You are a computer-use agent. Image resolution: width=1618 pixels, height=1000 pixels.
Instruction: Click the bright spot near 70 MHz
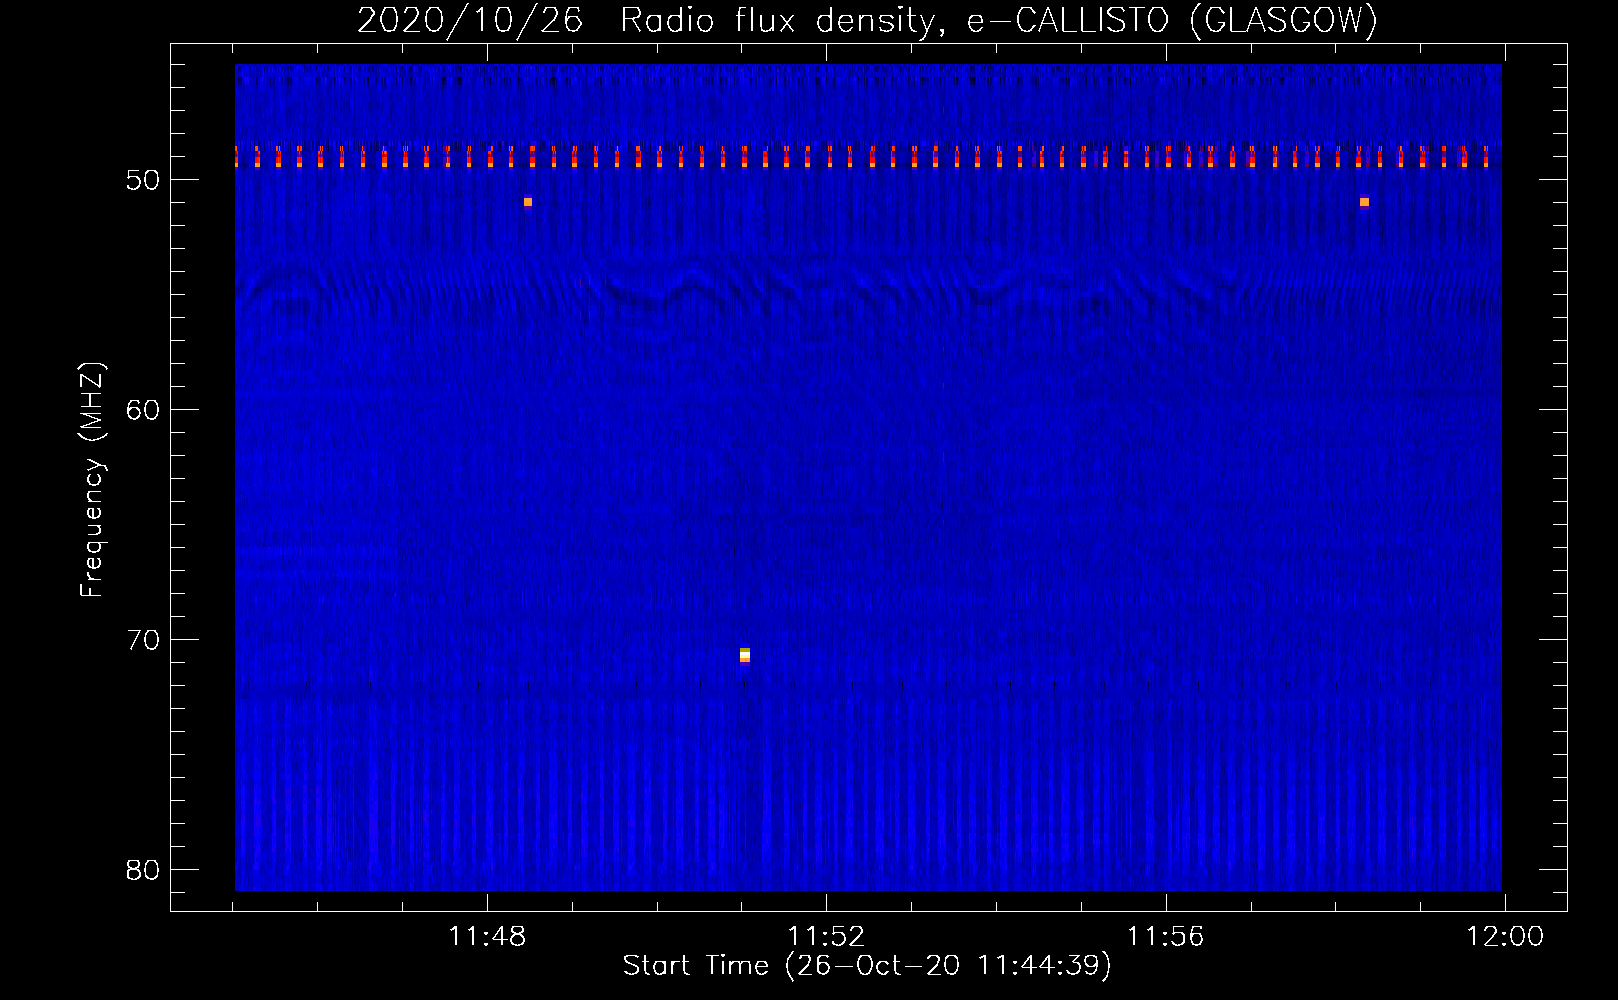click(744, 655)
